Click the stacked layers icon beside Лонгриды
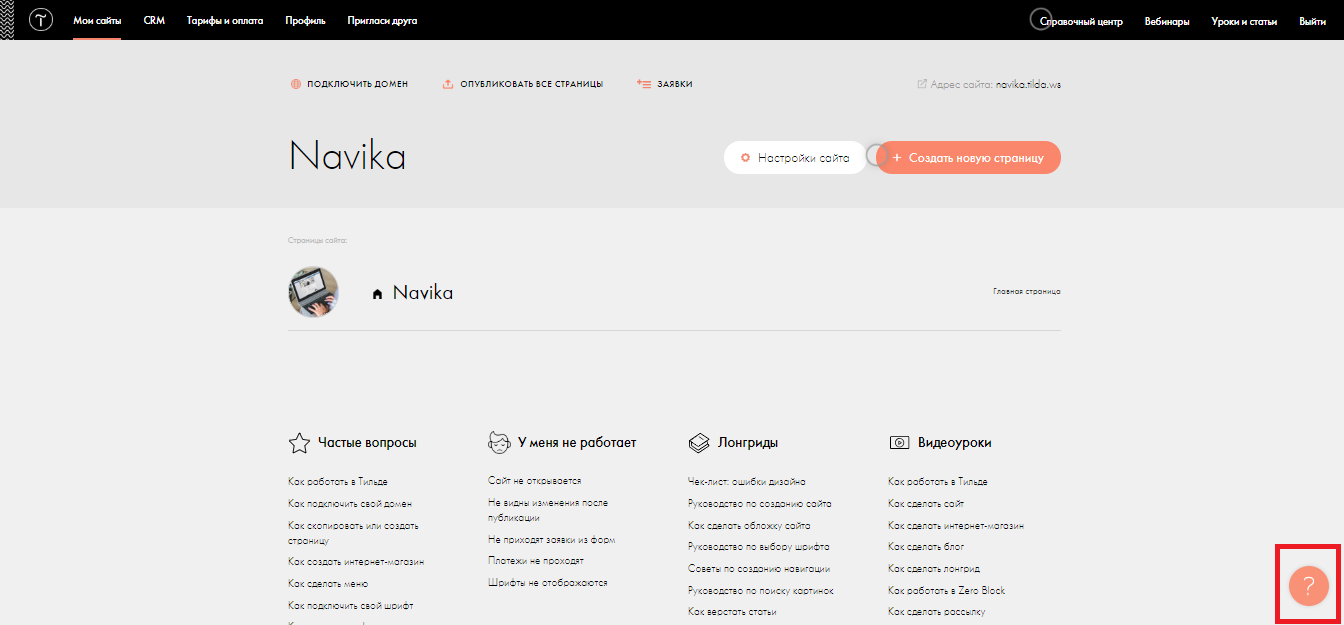Viewport: 1344px width, 625px height. coord(699,442)
